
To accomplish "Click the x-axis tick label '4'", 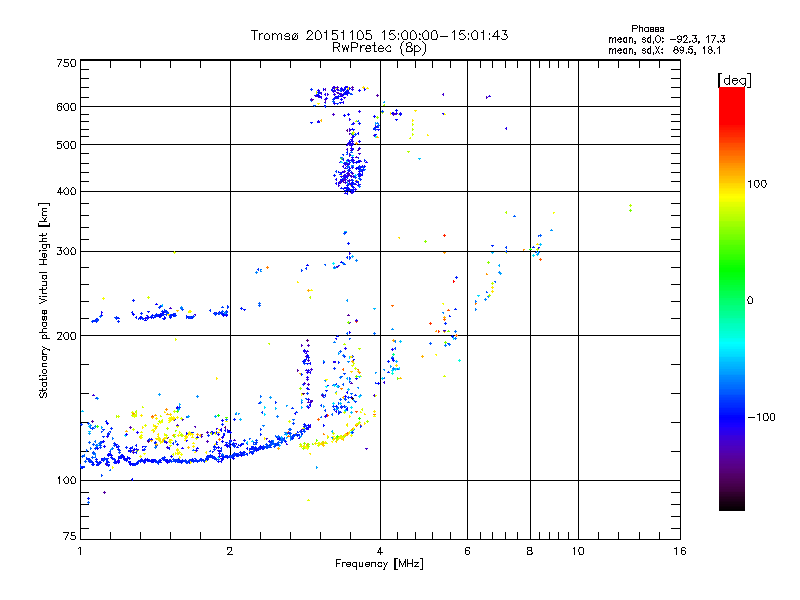I will click(380, 551).
